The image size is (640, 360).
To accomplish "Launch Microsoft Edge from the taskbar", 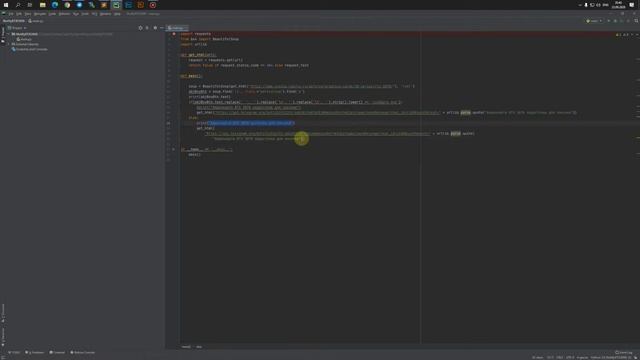I will [55, 5].
